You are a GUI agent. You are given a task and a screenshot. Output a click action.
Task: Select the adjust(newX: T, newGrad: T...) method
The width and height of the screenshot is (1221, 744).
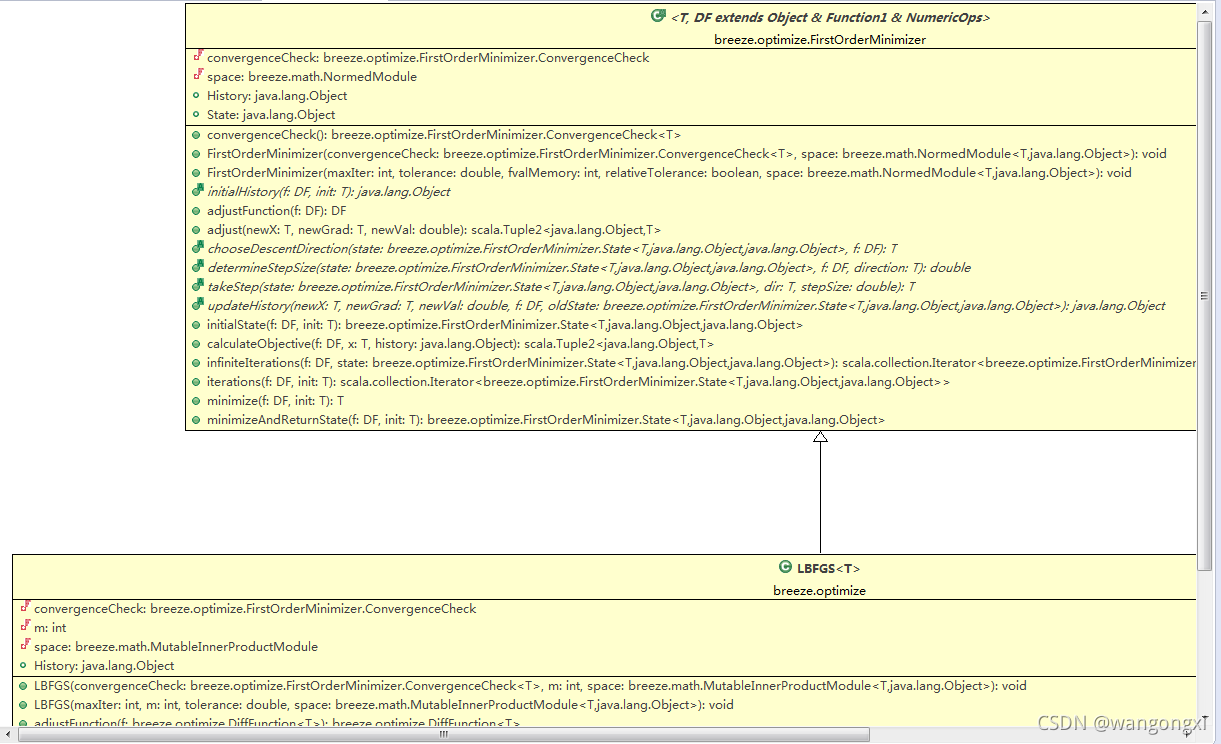pyautogui.click(x=434, y=230)
